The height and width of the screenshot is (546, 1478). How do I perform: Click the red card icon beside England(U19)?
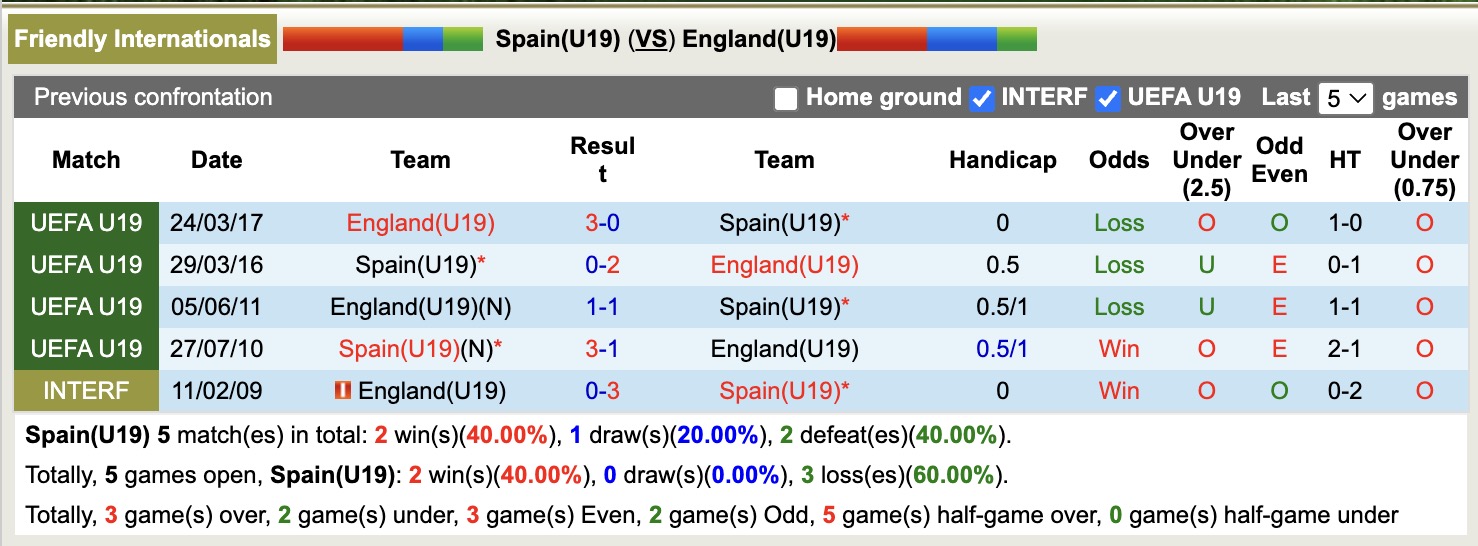343,390
